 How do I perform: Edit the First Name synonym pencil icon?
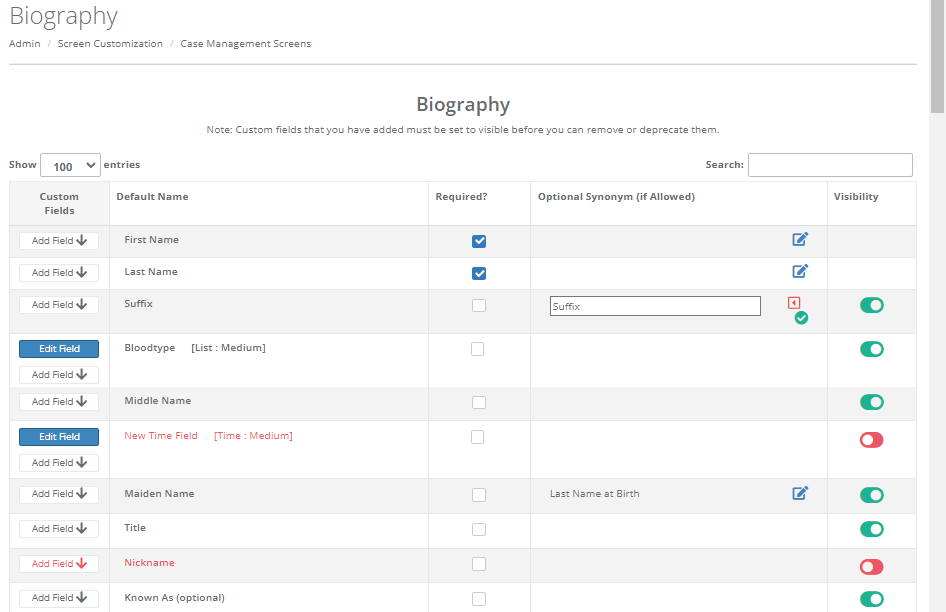click(x=799, y=239)
